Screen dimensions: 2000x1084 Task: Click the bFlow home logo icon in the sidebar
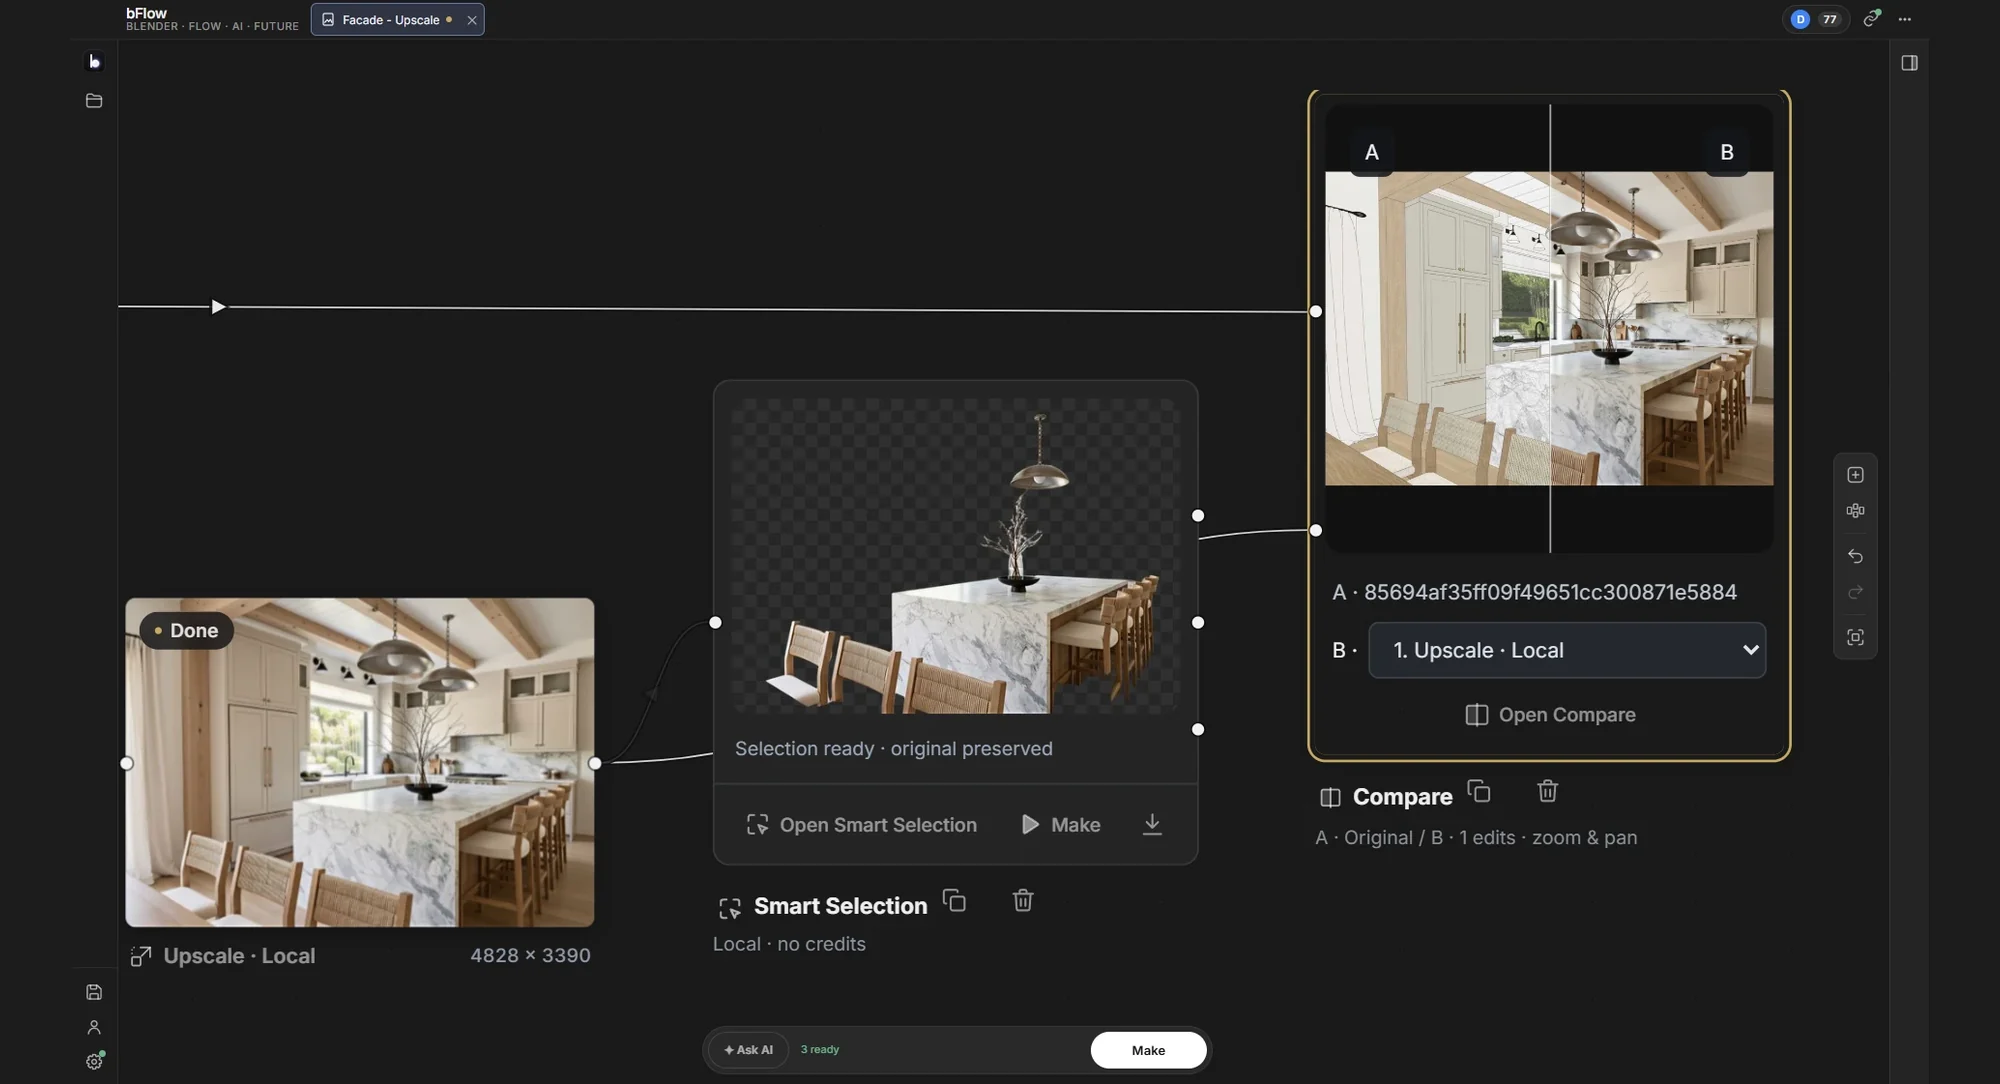(x=94, y=62)
